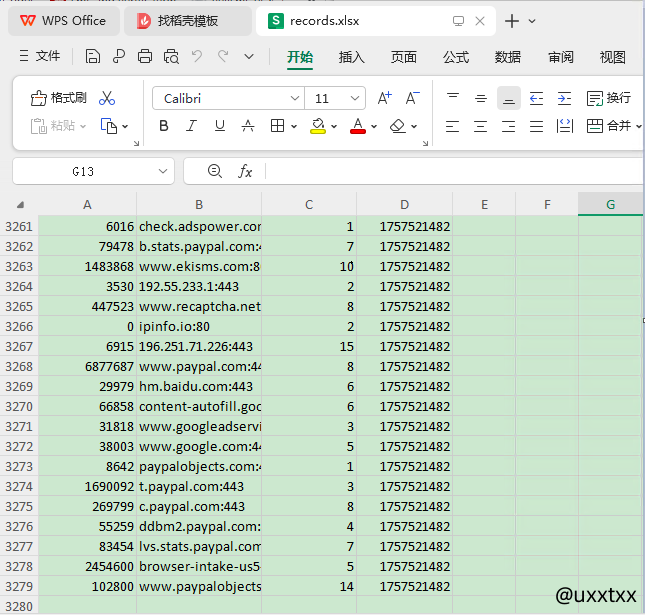Click the Save icon in quick toolbar
Viewport: 645px width, 615px height.
click(93, 57)
